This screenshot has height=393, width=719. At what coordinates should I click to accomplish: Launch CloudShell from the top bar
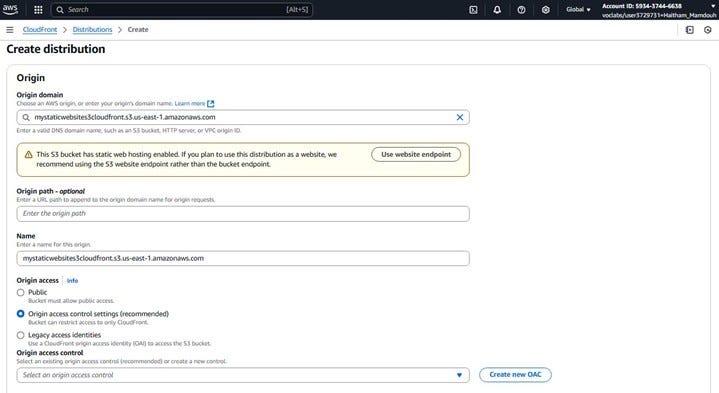click(473, 10)
